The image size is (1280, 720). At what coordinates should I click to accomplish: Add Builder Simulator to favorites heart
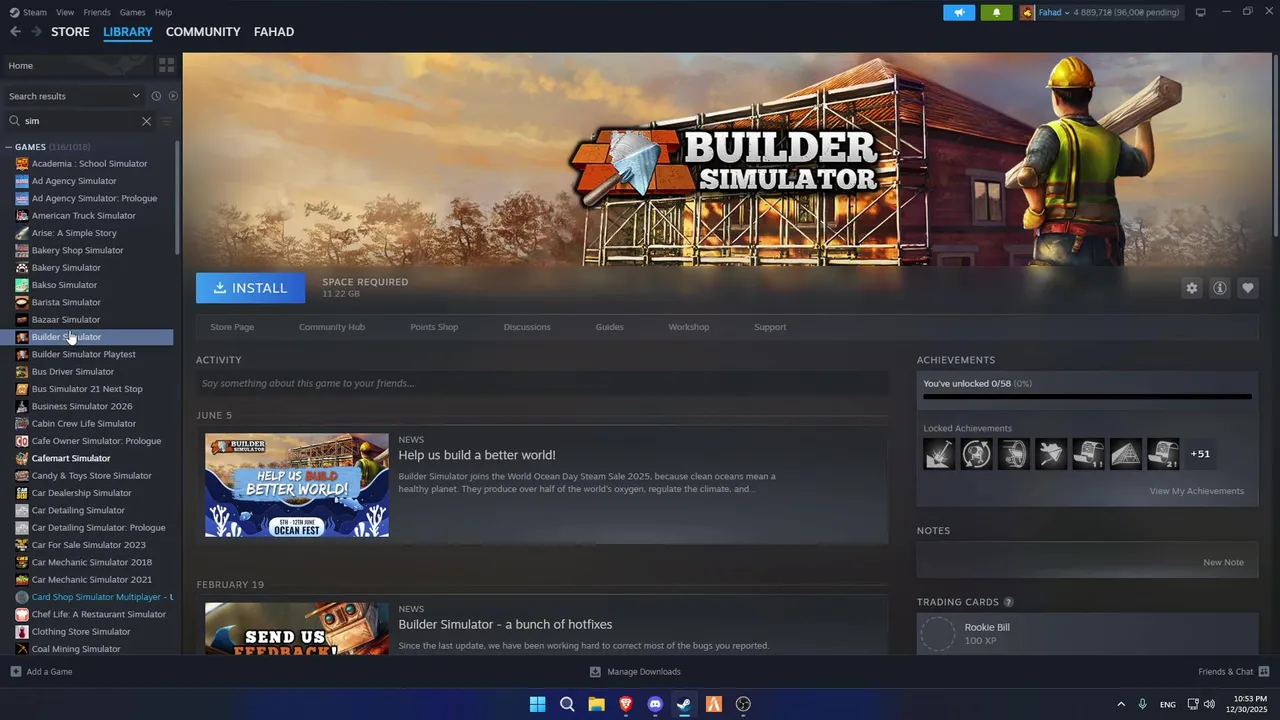click(1248, 288)
